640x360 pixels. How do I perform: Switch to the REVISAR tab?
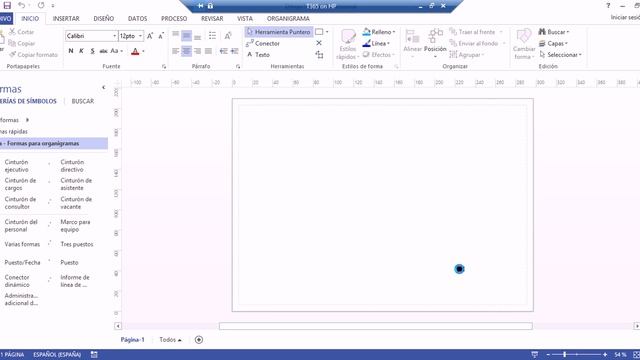tap(212, 19)
